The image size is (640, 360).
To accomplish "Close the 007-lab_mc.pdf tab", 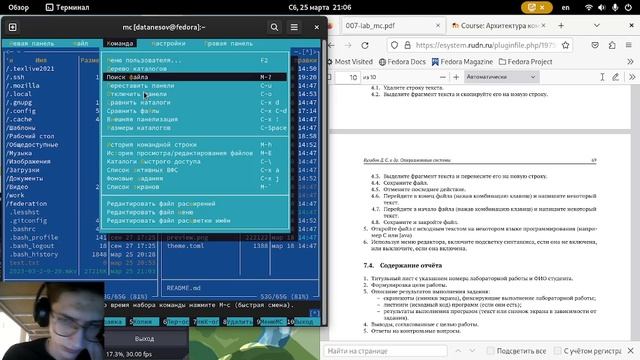I will [x=438, y=26].
